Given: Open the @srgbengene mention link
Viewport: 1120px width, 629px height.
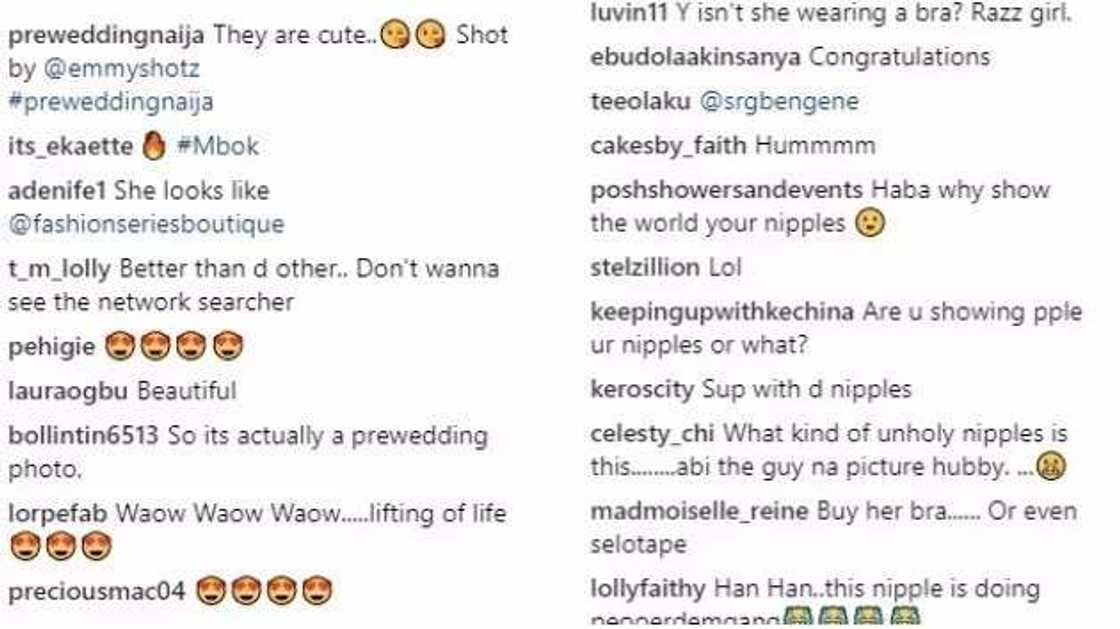Looking at the screenshot, I should pos(779,101).
